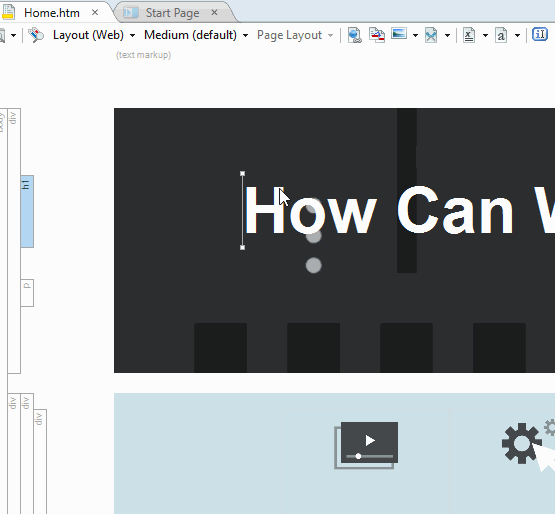Close the Start Page tab
This screenshot has width=555, height=514.
coord(214,12)
